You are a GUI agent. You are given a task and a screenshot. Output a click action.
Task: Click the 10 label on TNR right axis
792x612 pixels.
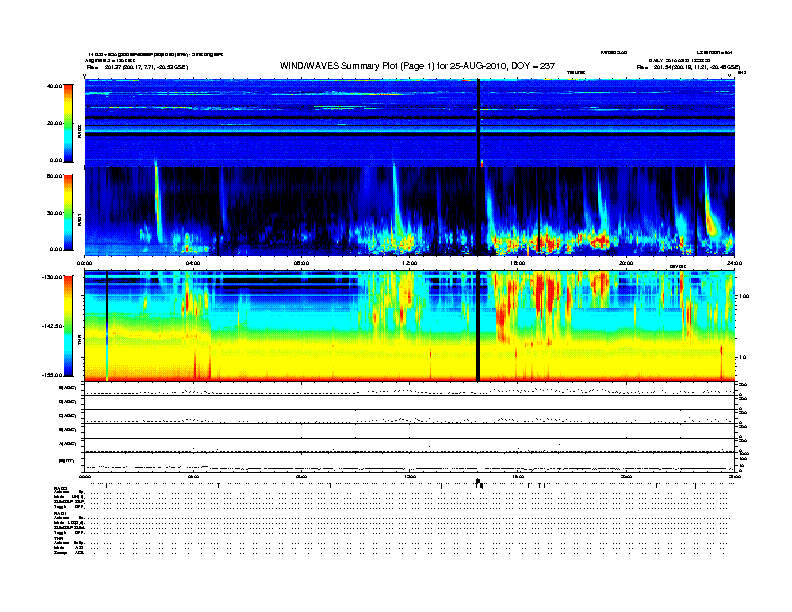[742, 357]
